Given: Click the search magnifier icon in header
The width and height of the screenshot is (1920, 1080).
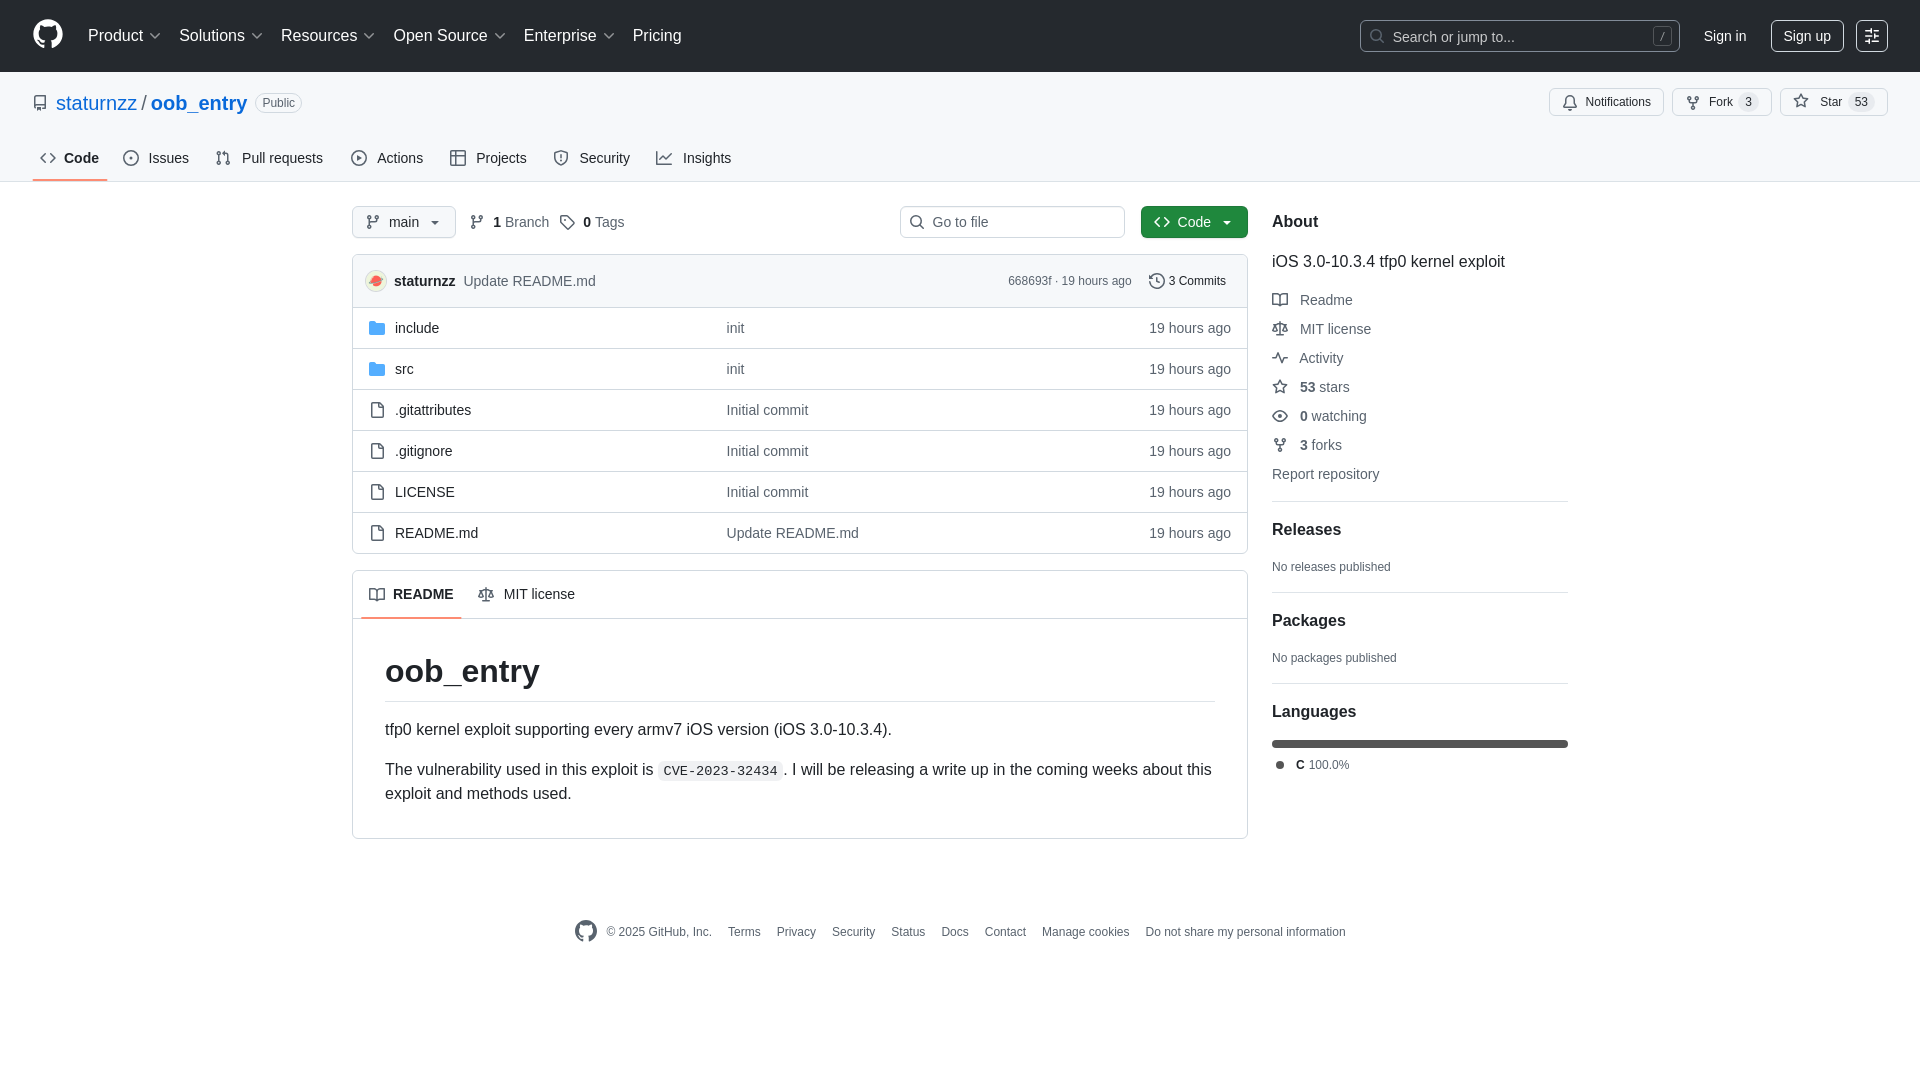Looking at the screenshot, I should coord(1377,36).
